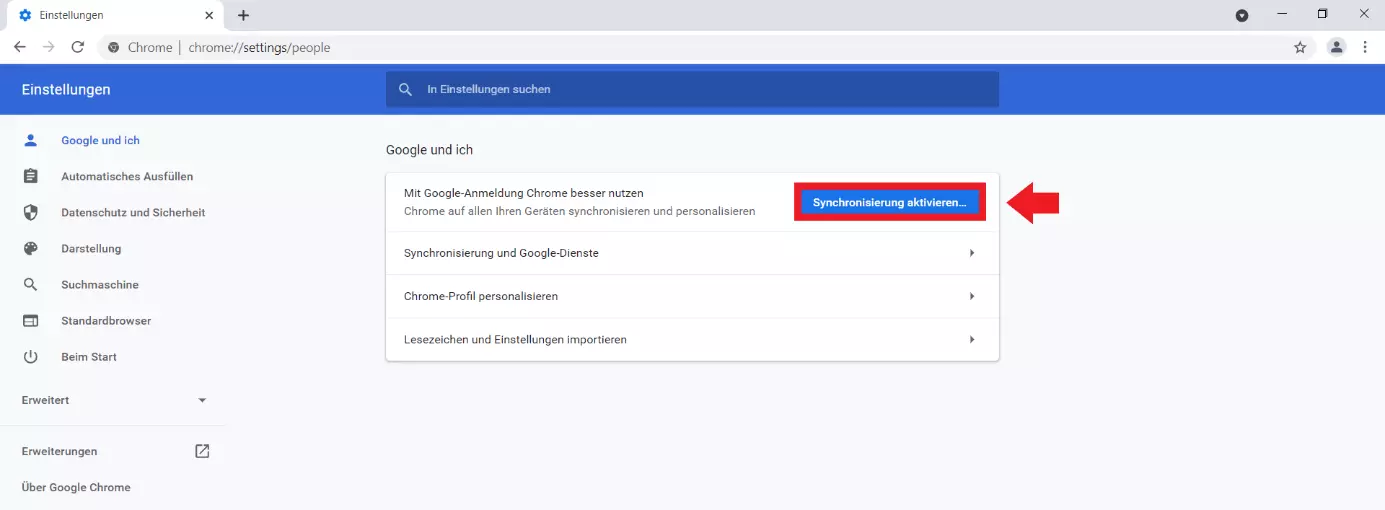Screen dimensions: 1385x510
Task: Click the browser back arrow
Action: pos(20,47)
